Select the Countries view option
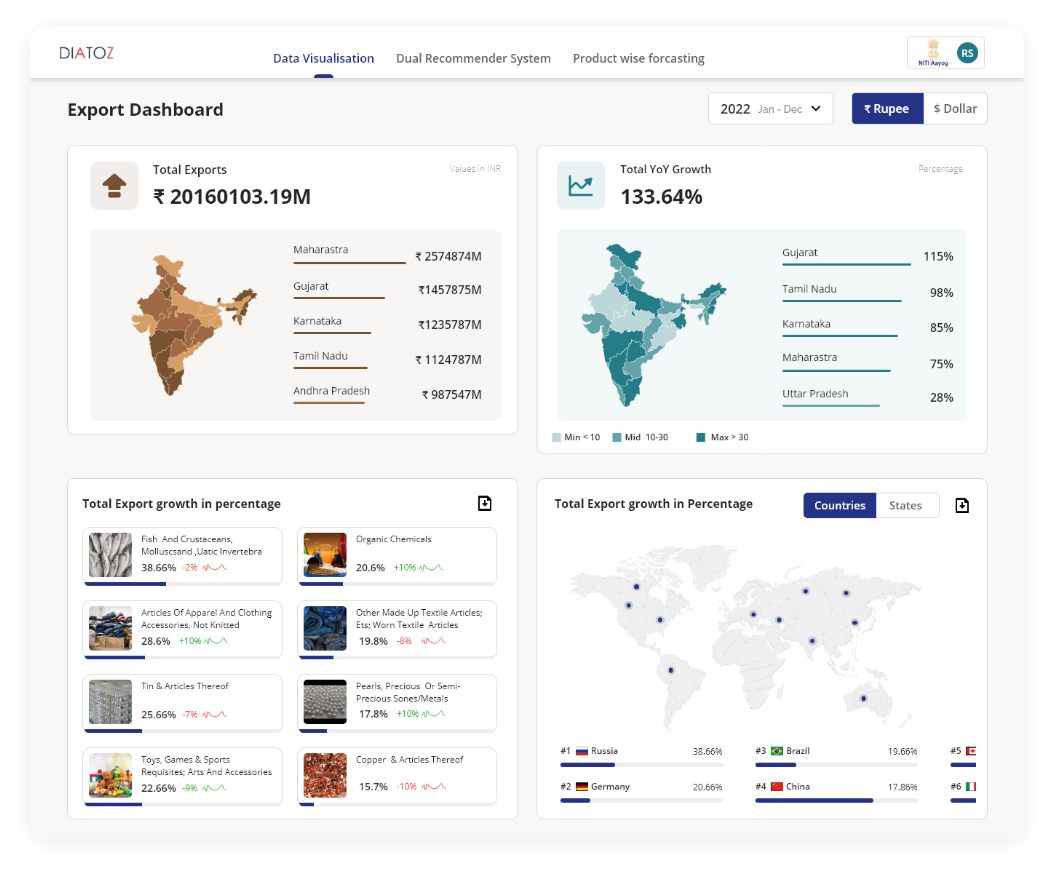Viewport: 1054px width, 872px height. point(839,506)
